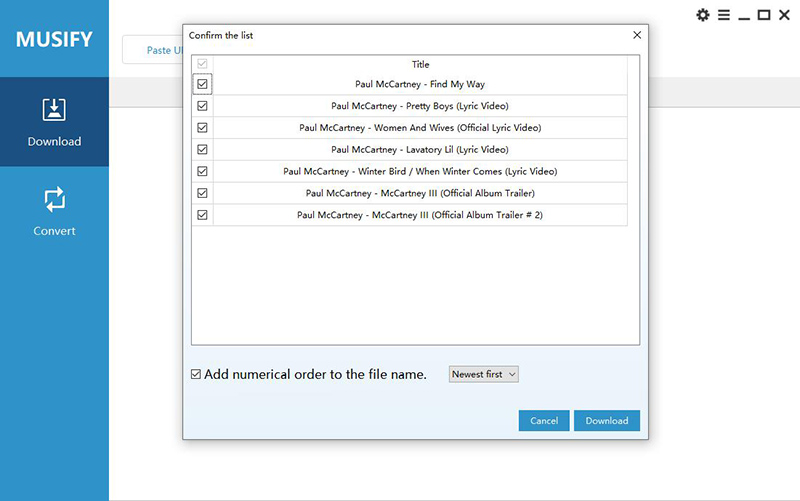The height and width of the screenshot is (501, 800).
Task: Select title 'Pretty Boys (Lyric Video)'
Action: click(x=420, y=106)
